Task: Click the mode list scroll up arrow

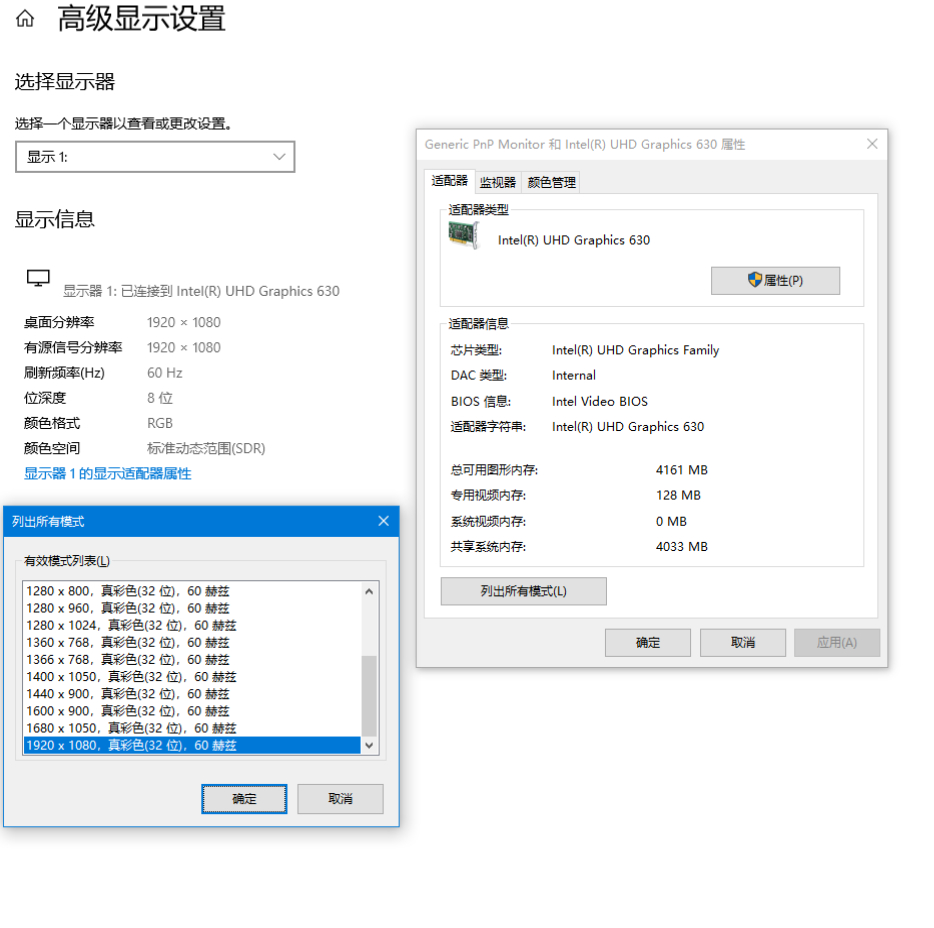Action: 369,591
